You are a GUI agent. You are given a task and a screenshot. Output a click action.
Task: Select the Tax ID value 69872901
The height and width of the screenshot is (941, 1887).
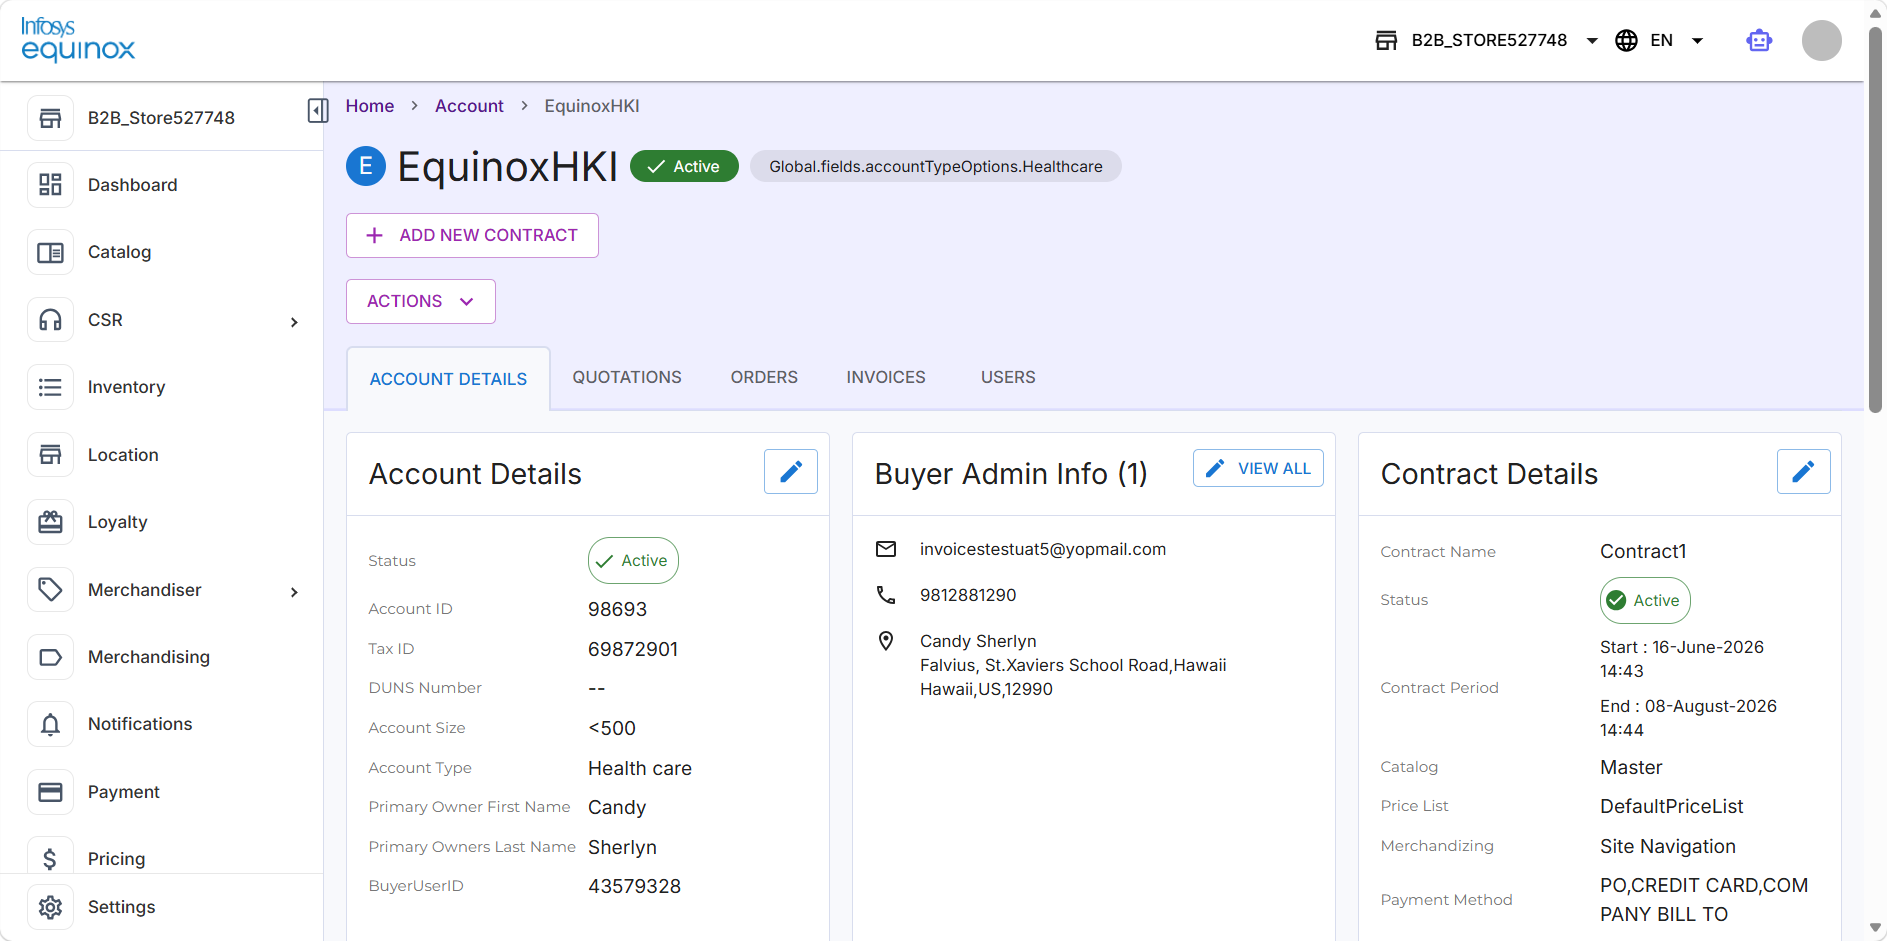(x=633, y=649)
